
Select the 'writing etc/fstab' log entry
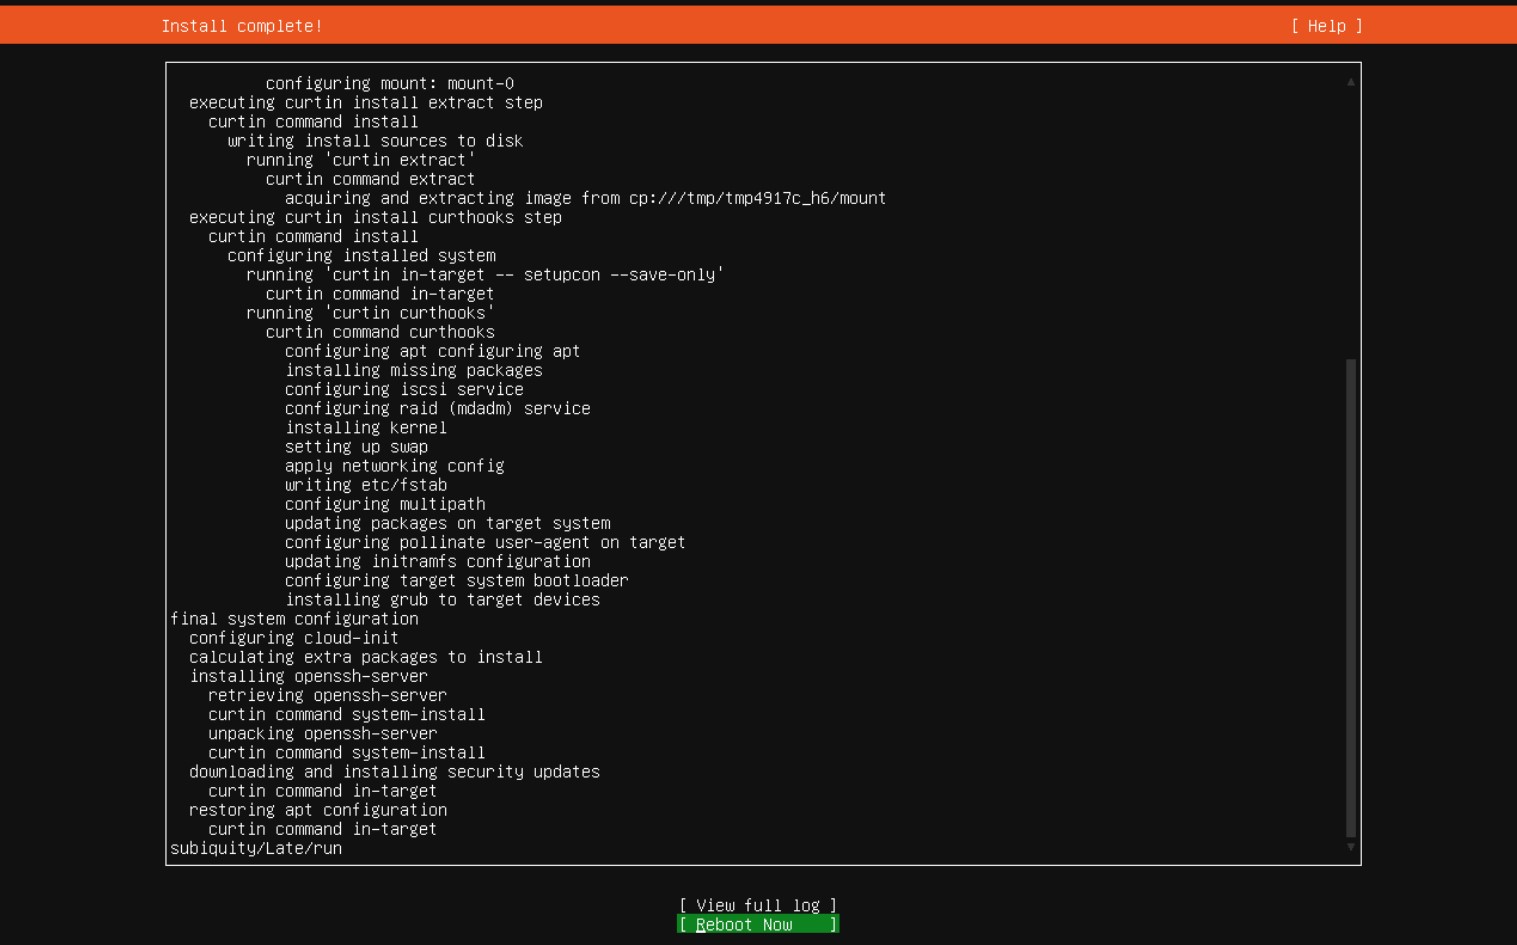tap(366, 485)
